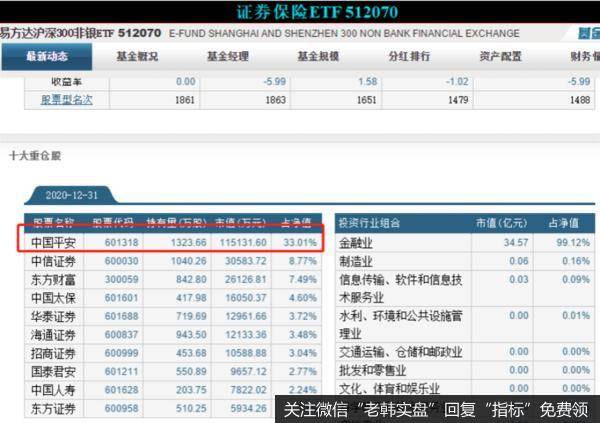The height and width of the screenshot is (423, 600).
Task: Select the 东方证券 stock name
Action: (x=53, y=408)
